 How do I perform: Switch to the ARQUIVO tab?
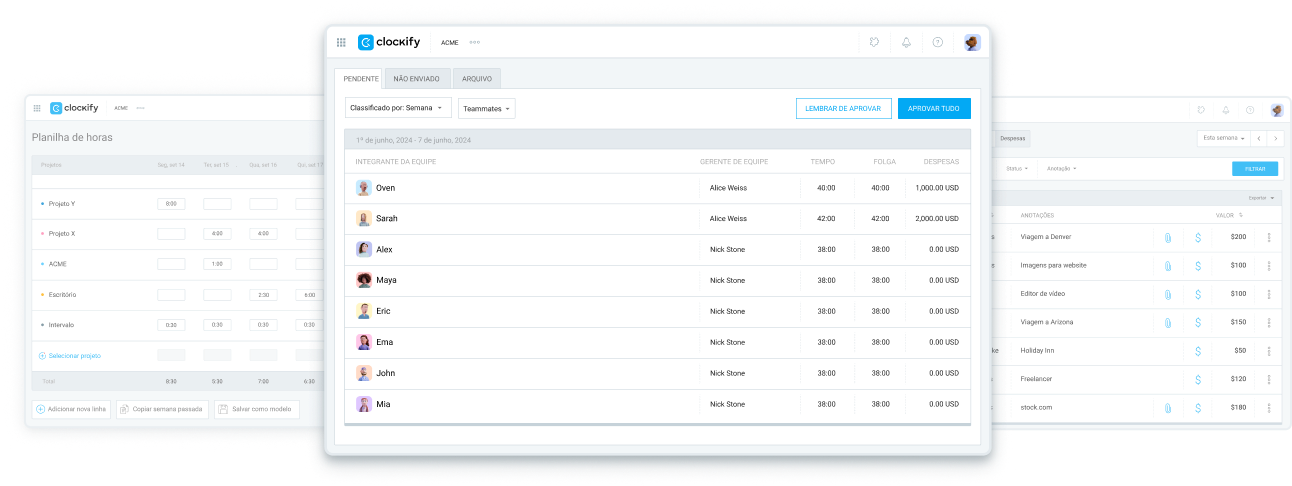click(476, 79)
